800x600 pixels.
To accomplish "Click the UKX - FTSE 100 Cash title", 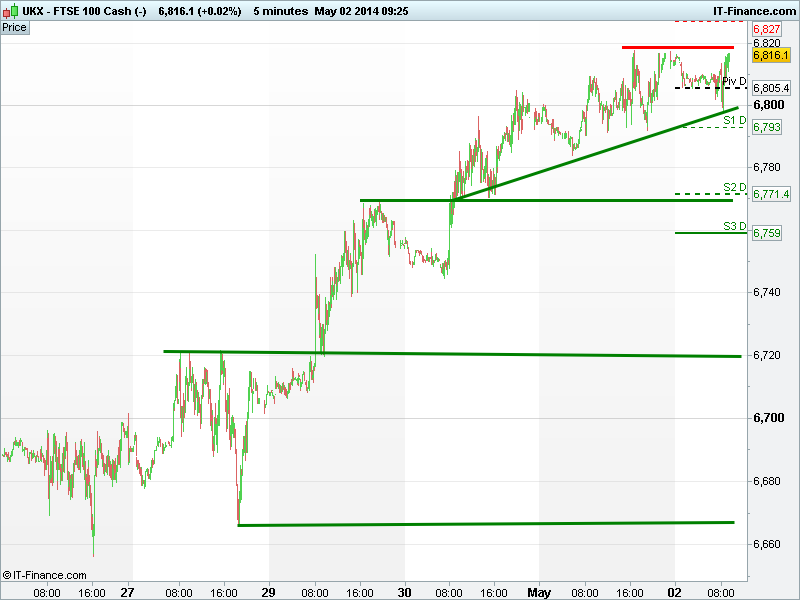I will coord(84,11).
